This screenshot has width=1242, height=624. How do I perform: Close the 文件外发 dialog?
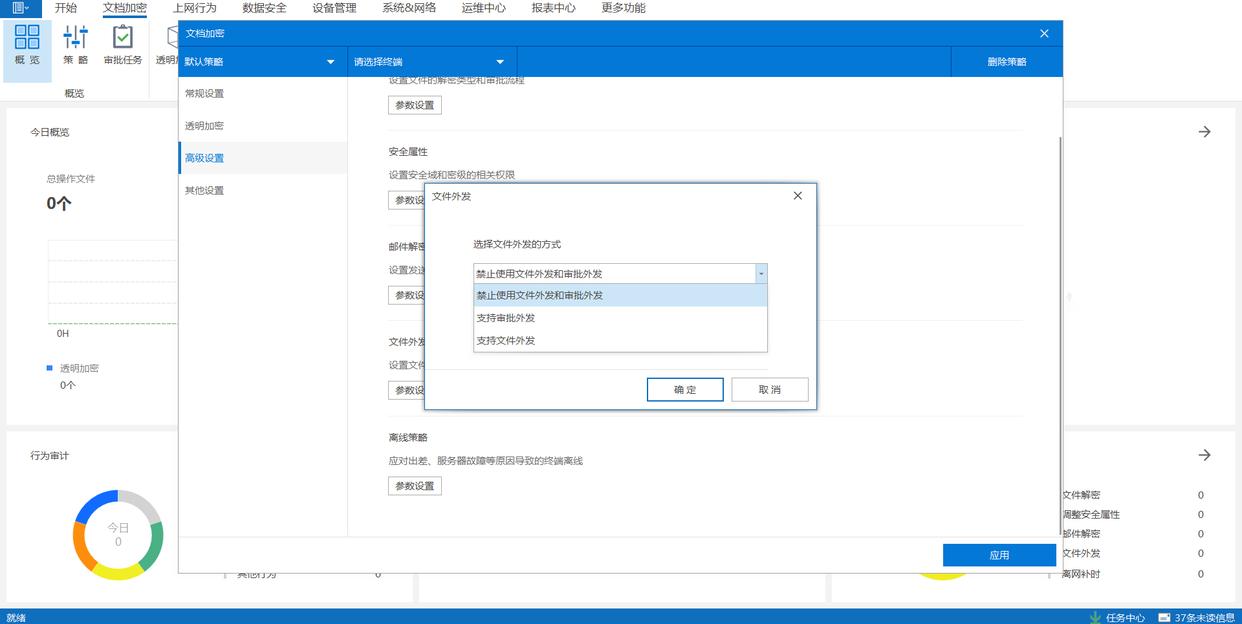(x=797, y=196)
